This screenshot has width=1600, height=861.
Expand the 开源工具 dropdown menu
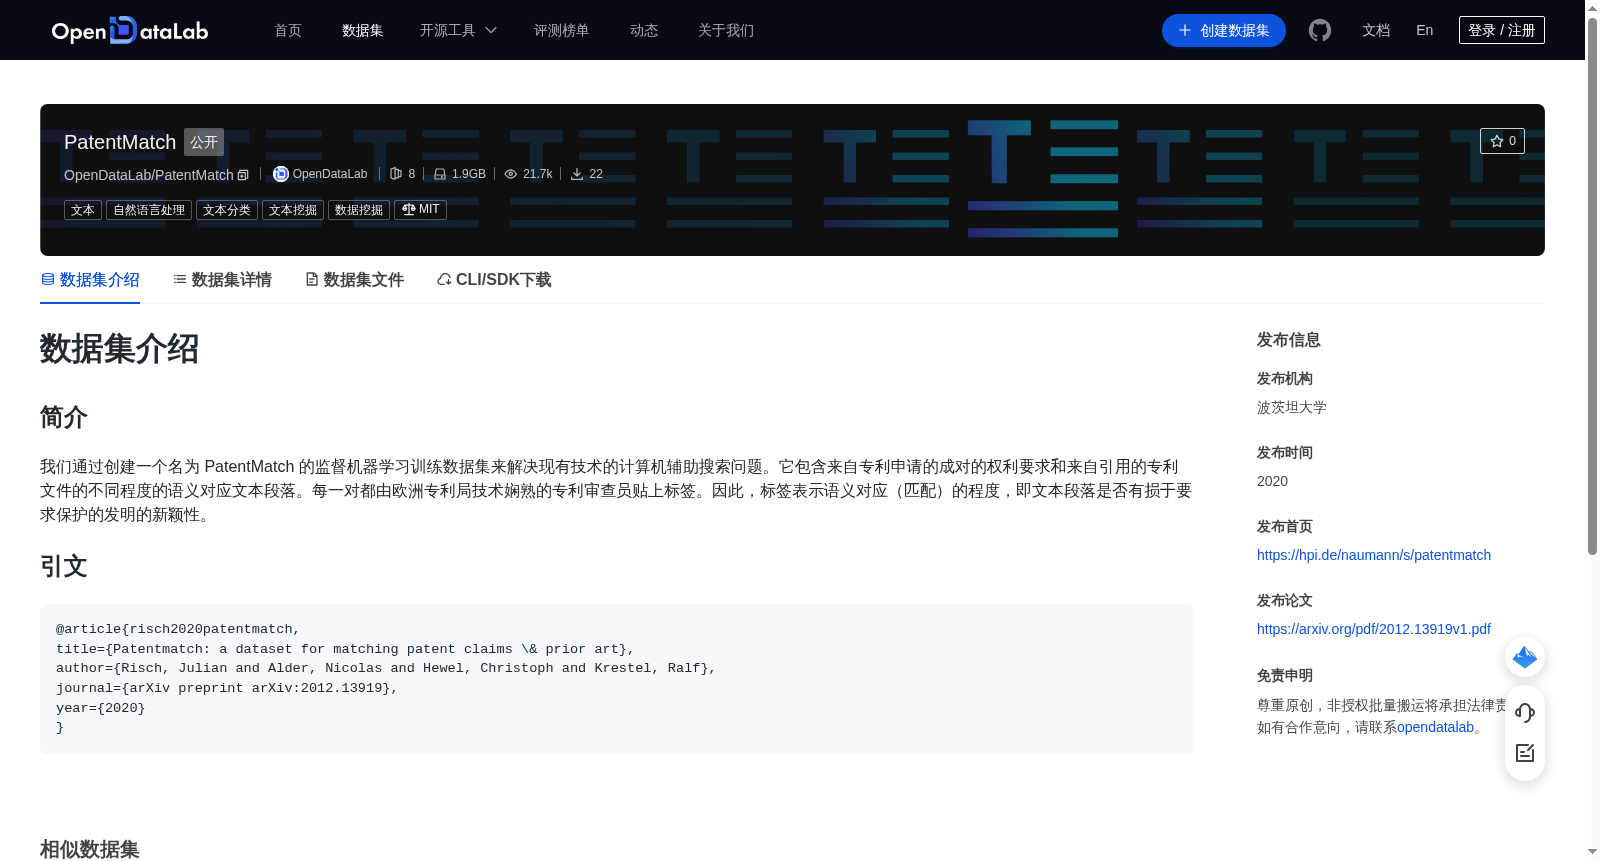[x=458, y=30]
